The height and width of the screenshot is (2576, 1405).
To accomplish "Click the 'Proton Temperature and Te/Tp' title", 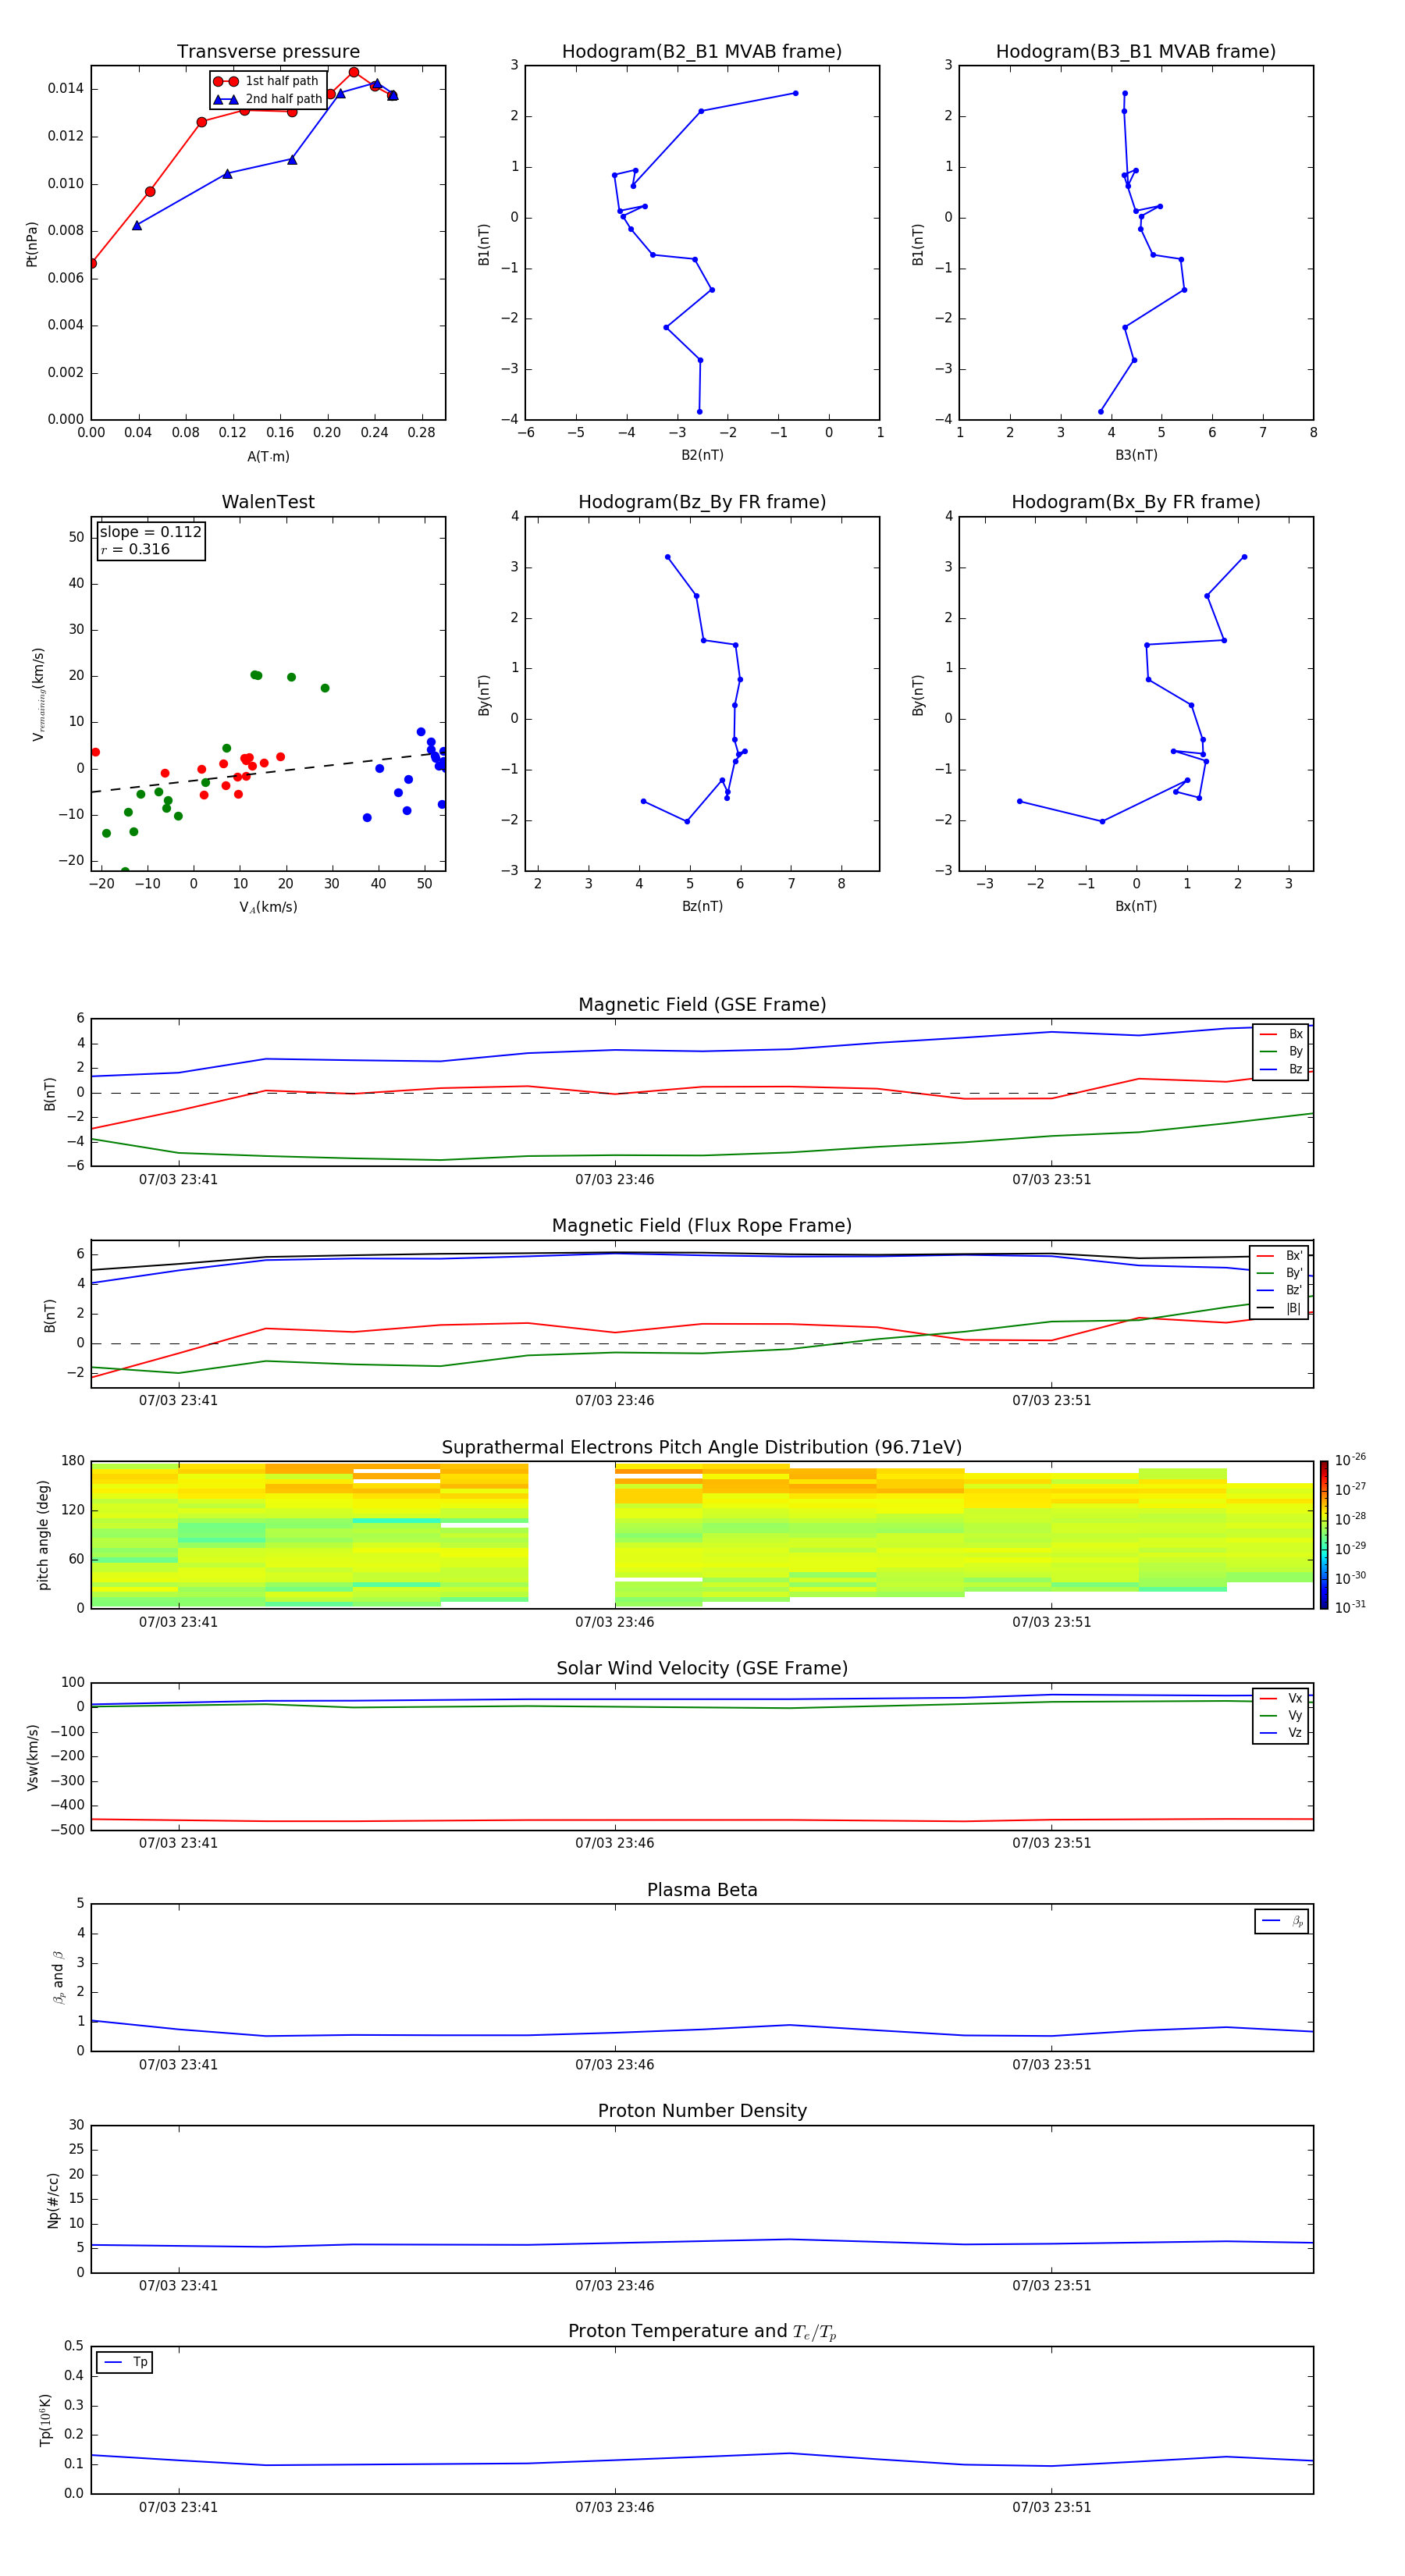I will click(702, 2332).
